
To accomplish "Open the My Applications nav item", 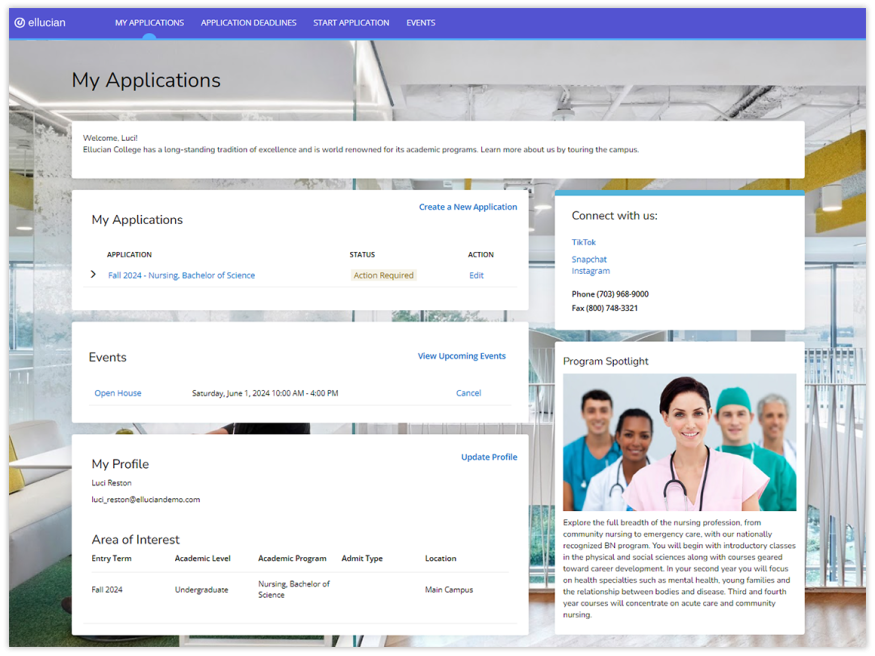I will coord(149,22).
